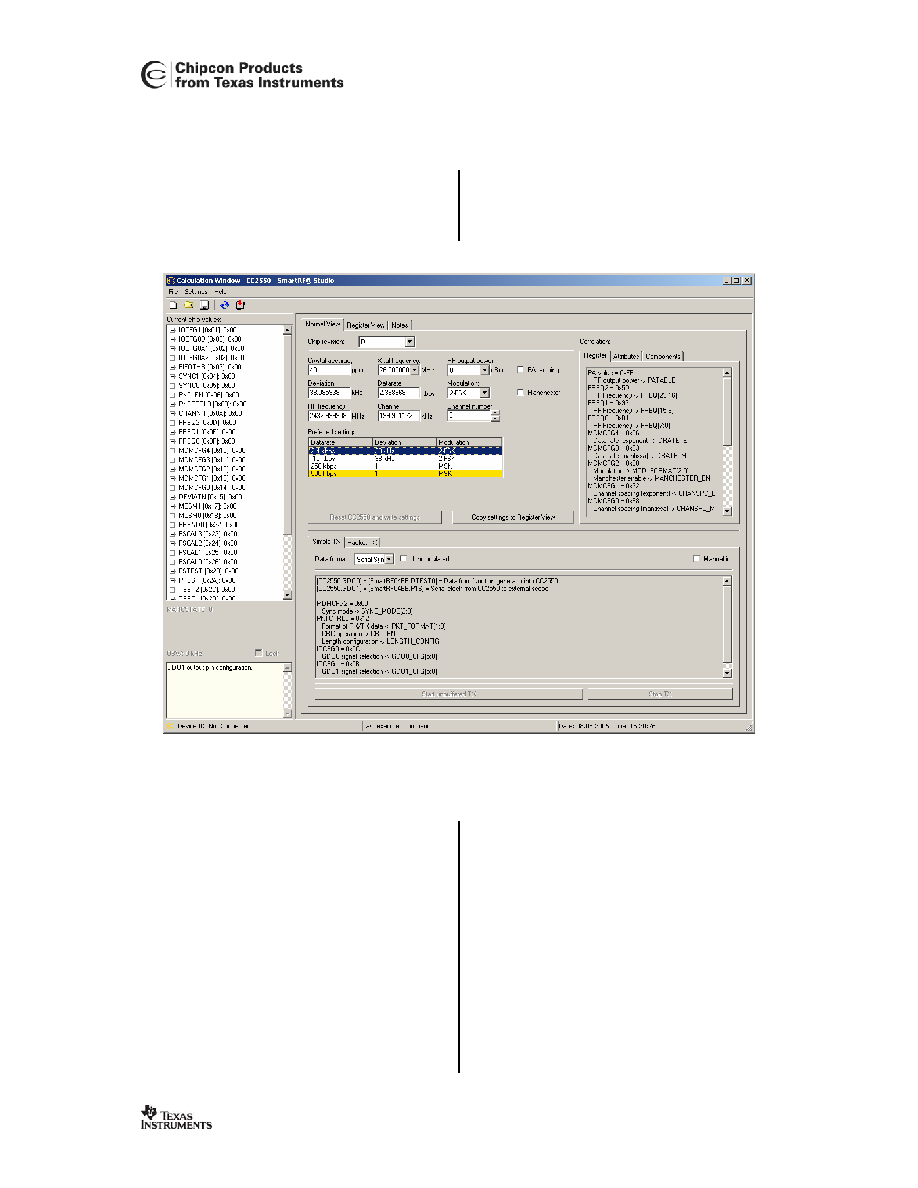Click the Stop TX button
Screen dimensions: 918x1188
click(x=660, y=694)
